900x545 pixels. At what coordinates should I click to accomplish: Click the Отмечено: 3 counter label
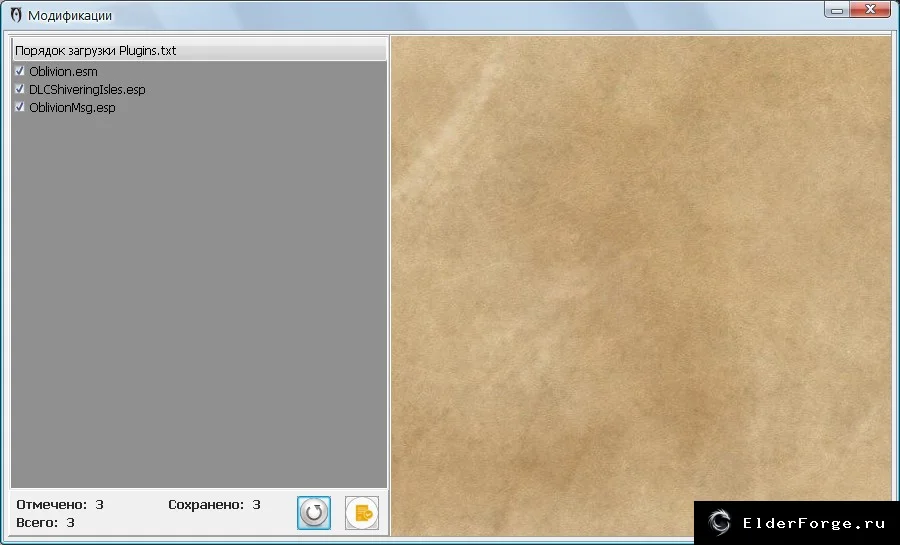coord(60,505)
